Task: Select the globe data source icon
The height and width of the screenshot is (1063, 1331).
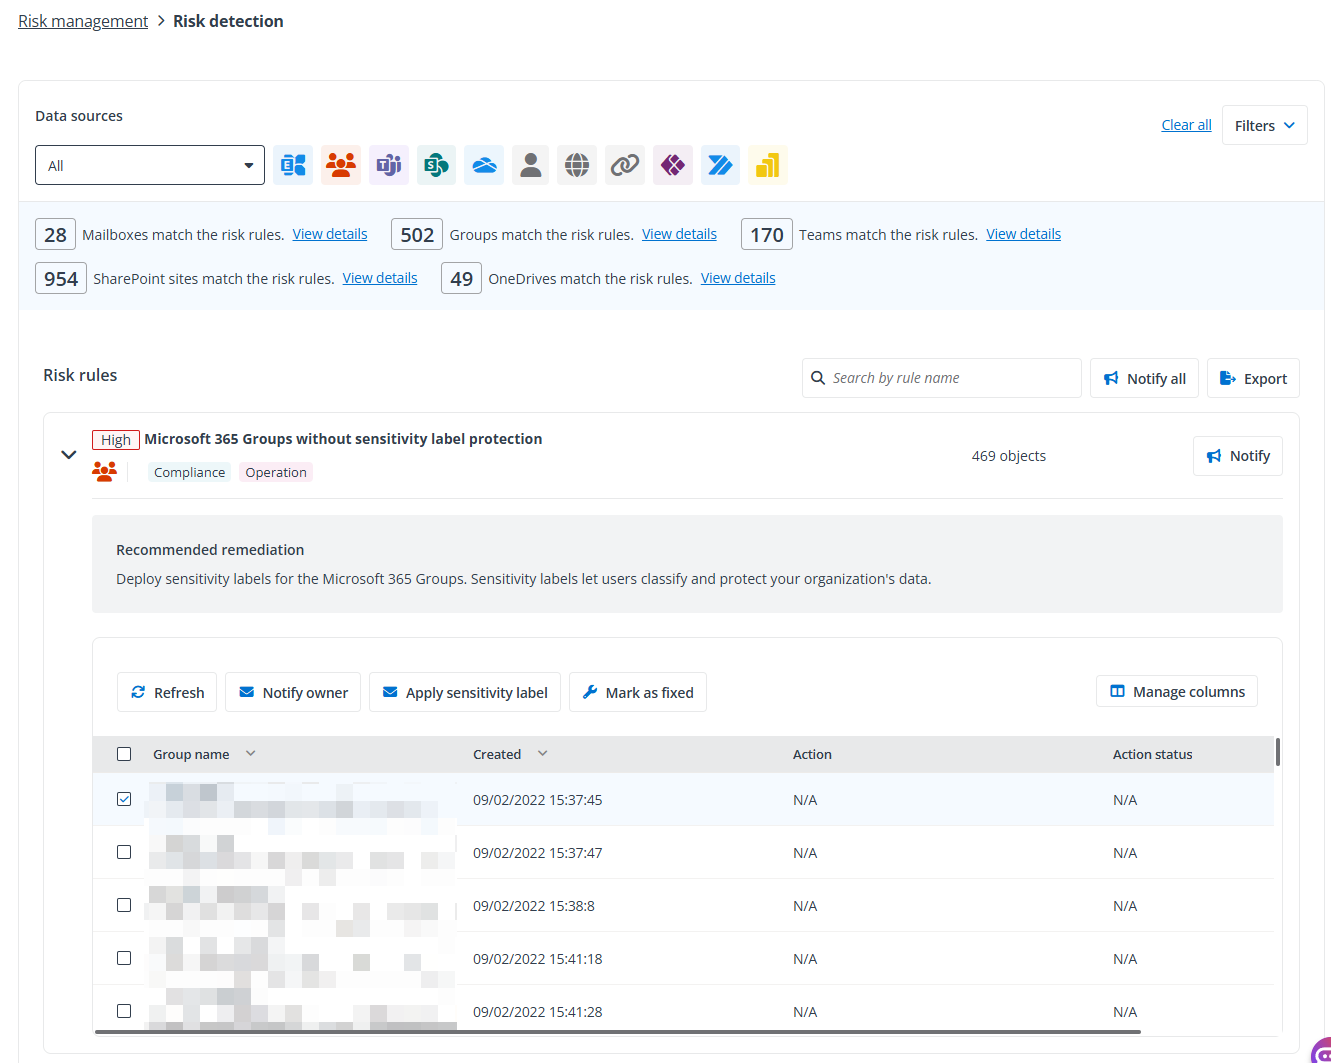Action: click(578, 165)
